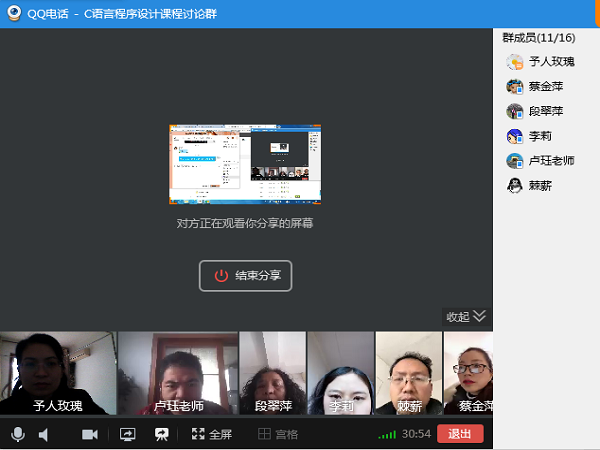Click the red 退出 exit button
This screenshot has height=450, width=600.
pos(460,434)
